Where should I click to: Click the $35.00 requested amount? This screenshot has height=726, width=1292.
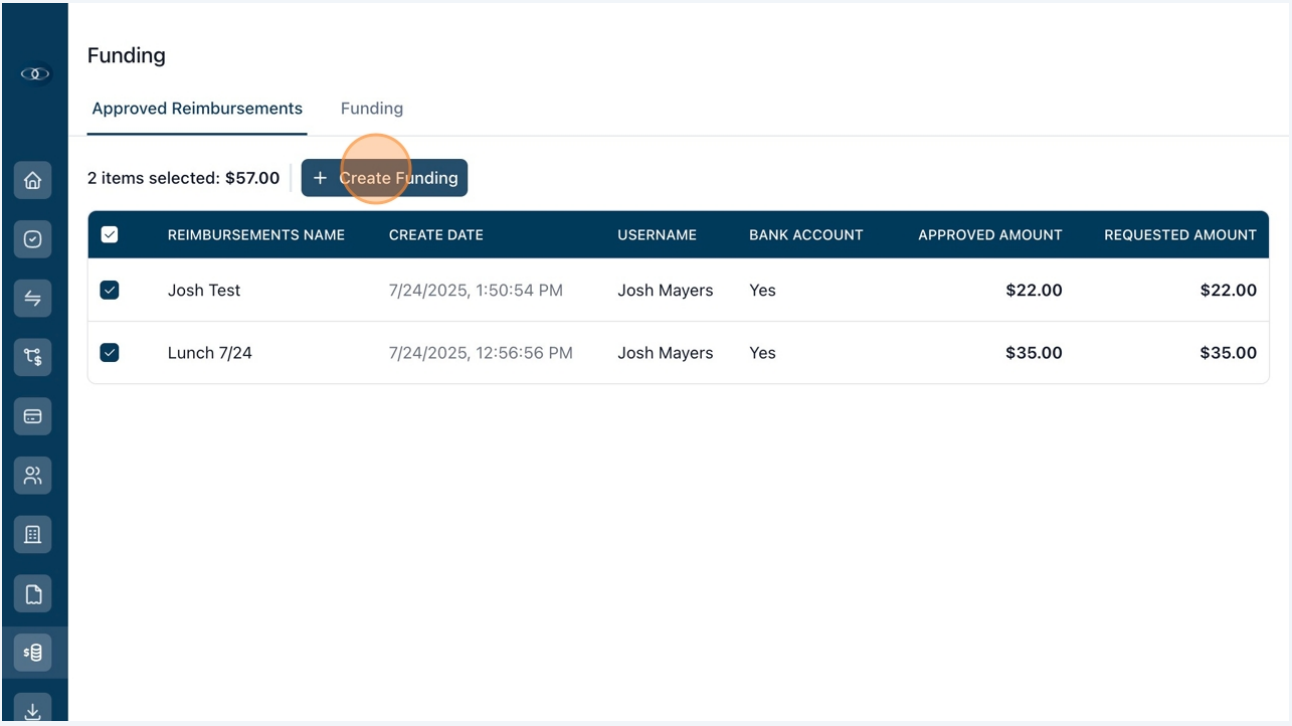click(1228, 352)
